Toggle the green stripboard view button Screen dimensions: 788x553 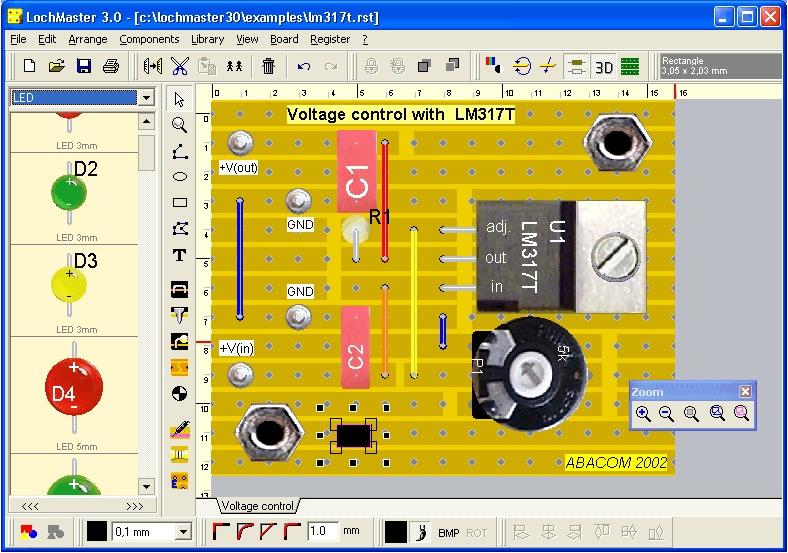[x=630, y=66]
